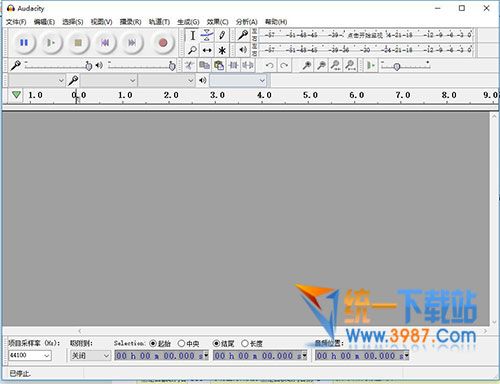The image size is (500, 384).
Task: Activate the Multi-tool asterisk icon
Action: (x=222, y=50)
